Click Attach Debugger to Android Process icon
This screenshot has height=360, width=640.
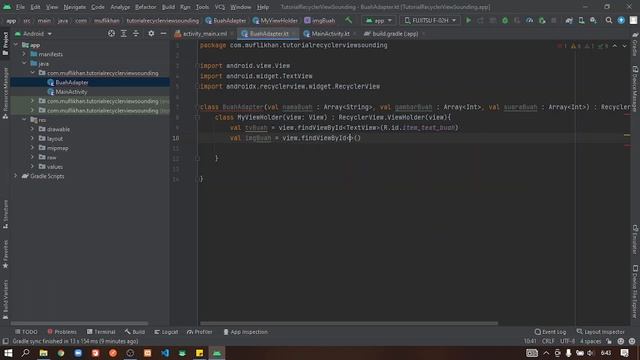(542, 20)
